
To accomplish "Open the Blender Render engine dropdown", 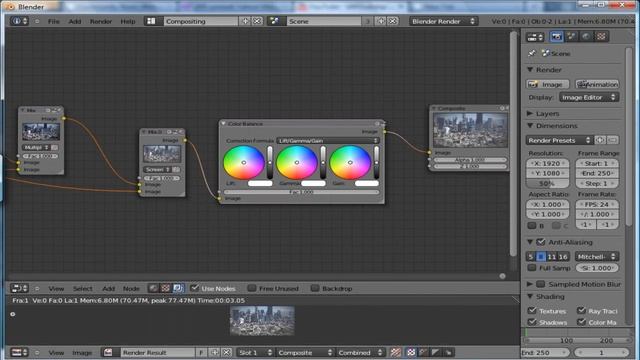I will [444, 21].
